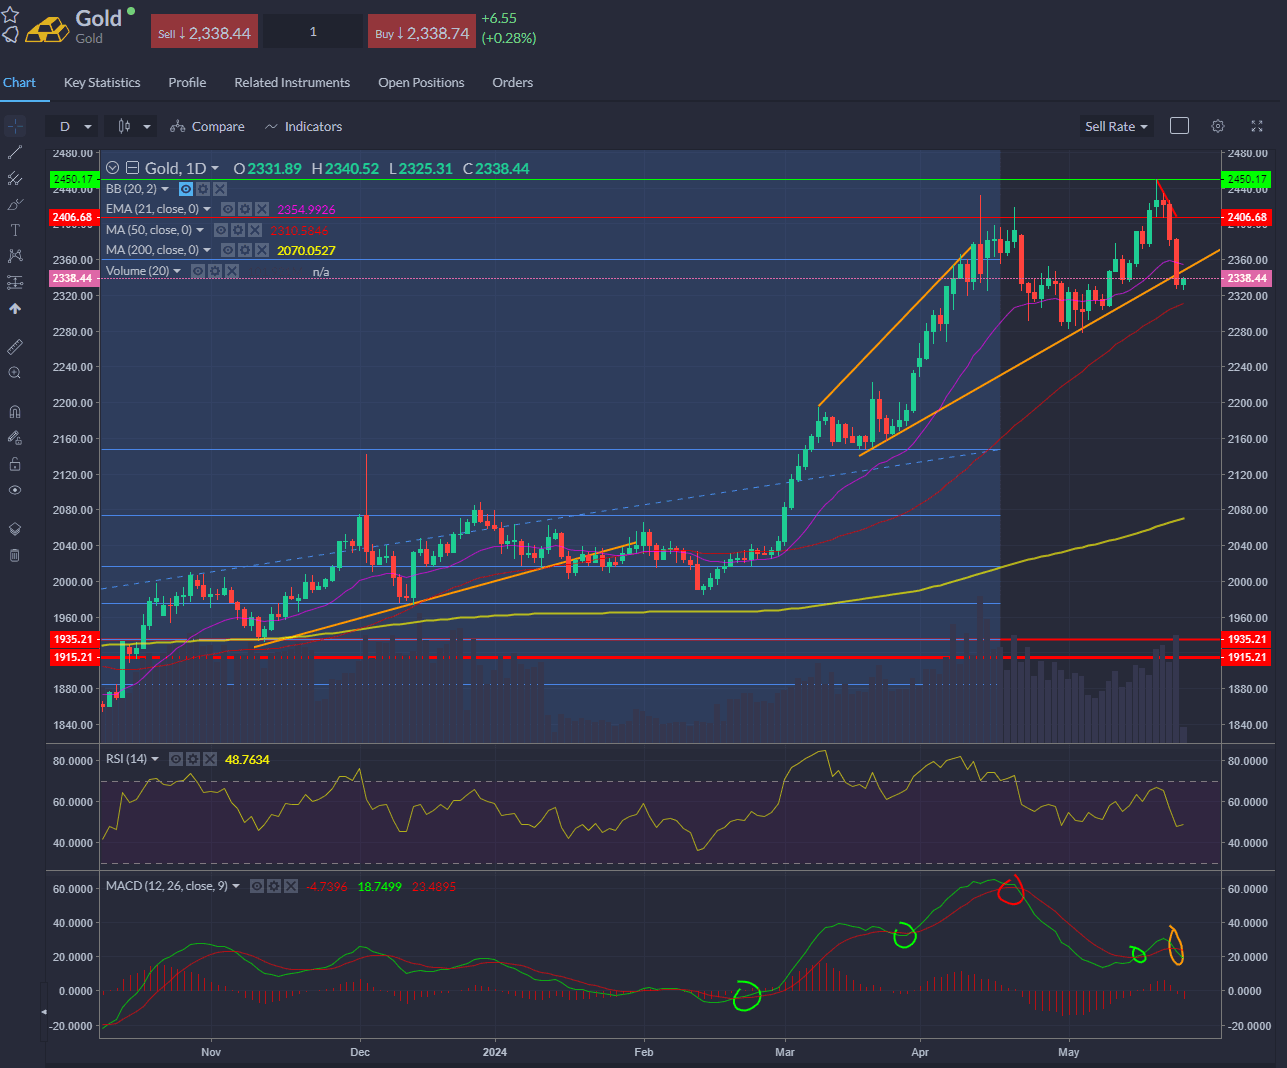Open the Open Positions tab
The image size is (1287, 1068).
click(421, 83)
